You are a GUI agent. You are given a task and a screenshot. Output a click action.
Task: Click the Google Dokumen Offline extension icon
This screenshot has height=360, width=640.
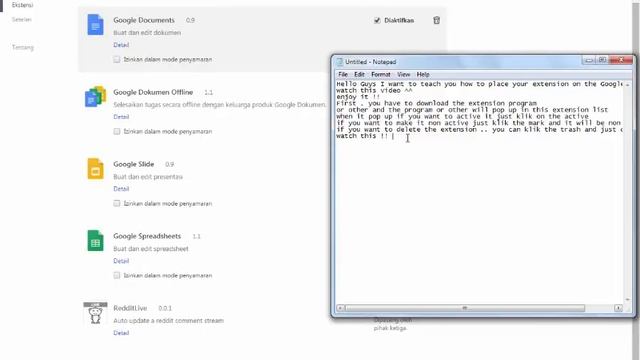[x=95, y=97]
